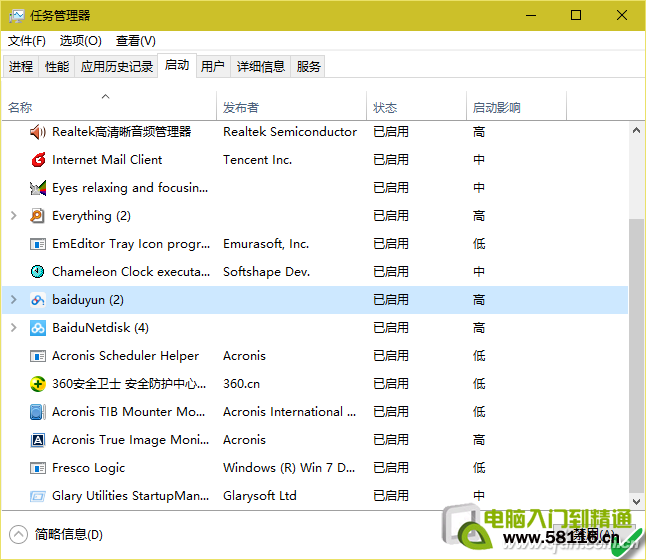Expand the BaiduNetdisk (4) group
Viewport: 646px width, 560px height.
click(x=14, y=328)
